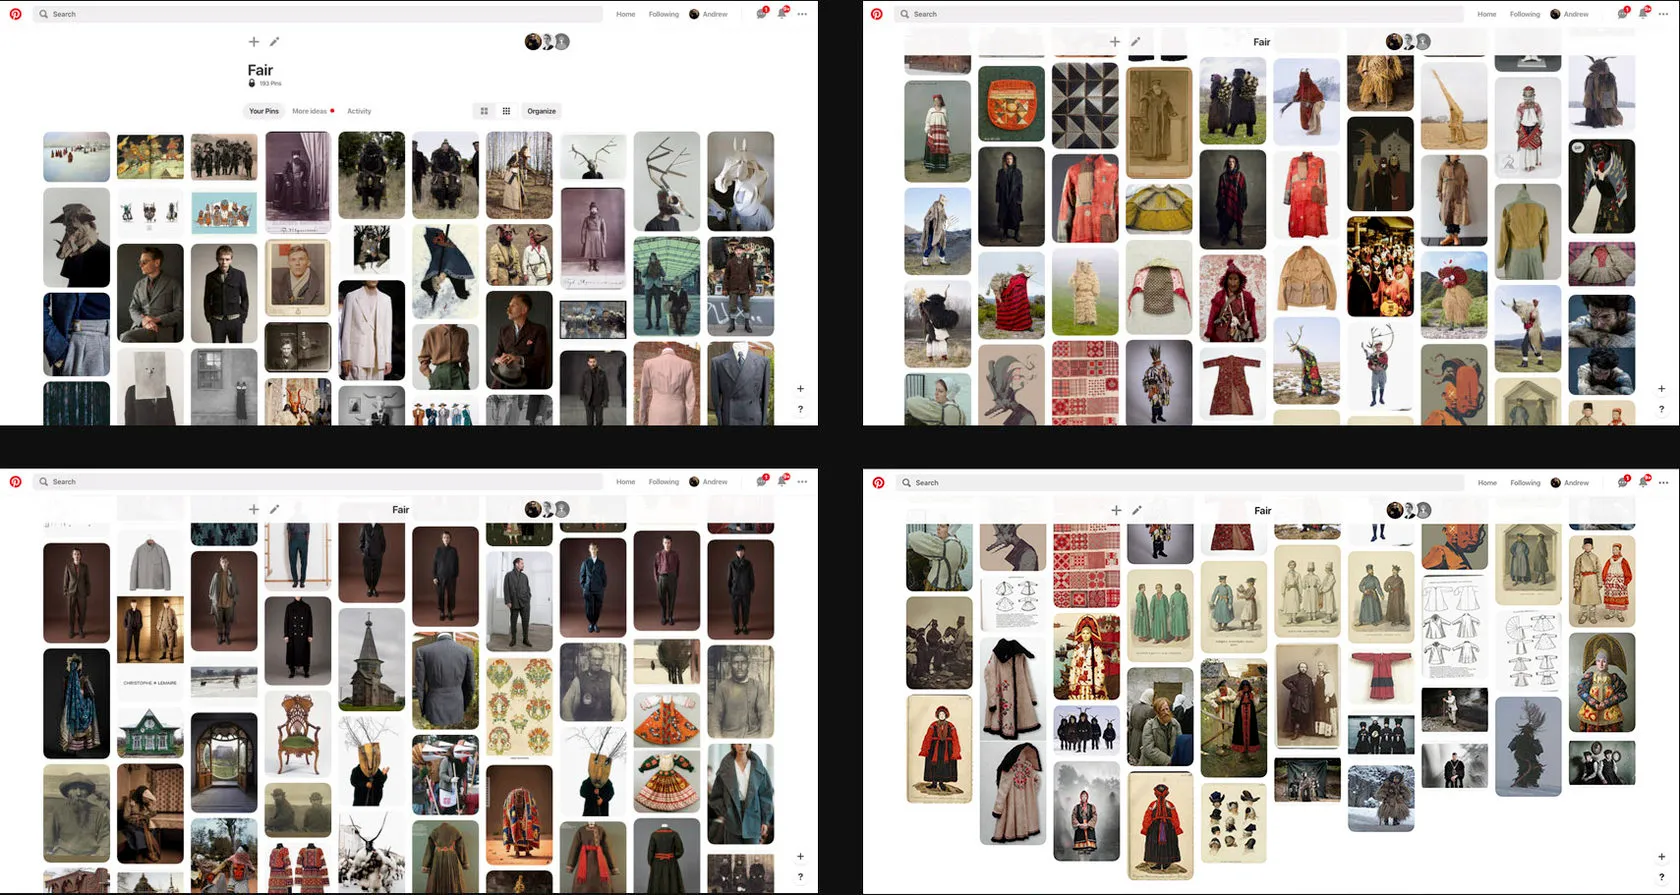Screen dimensions: 1680x895
Task: Switch to the large grid view
Action: 484,111
